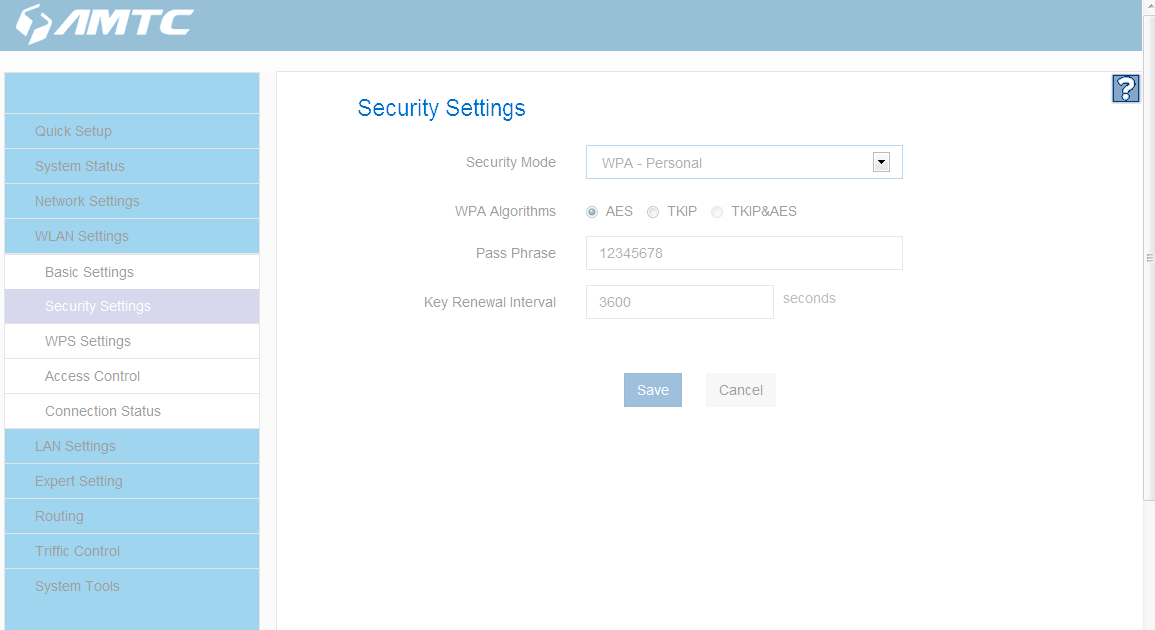Expand System Tools menu

coord(132,586)
